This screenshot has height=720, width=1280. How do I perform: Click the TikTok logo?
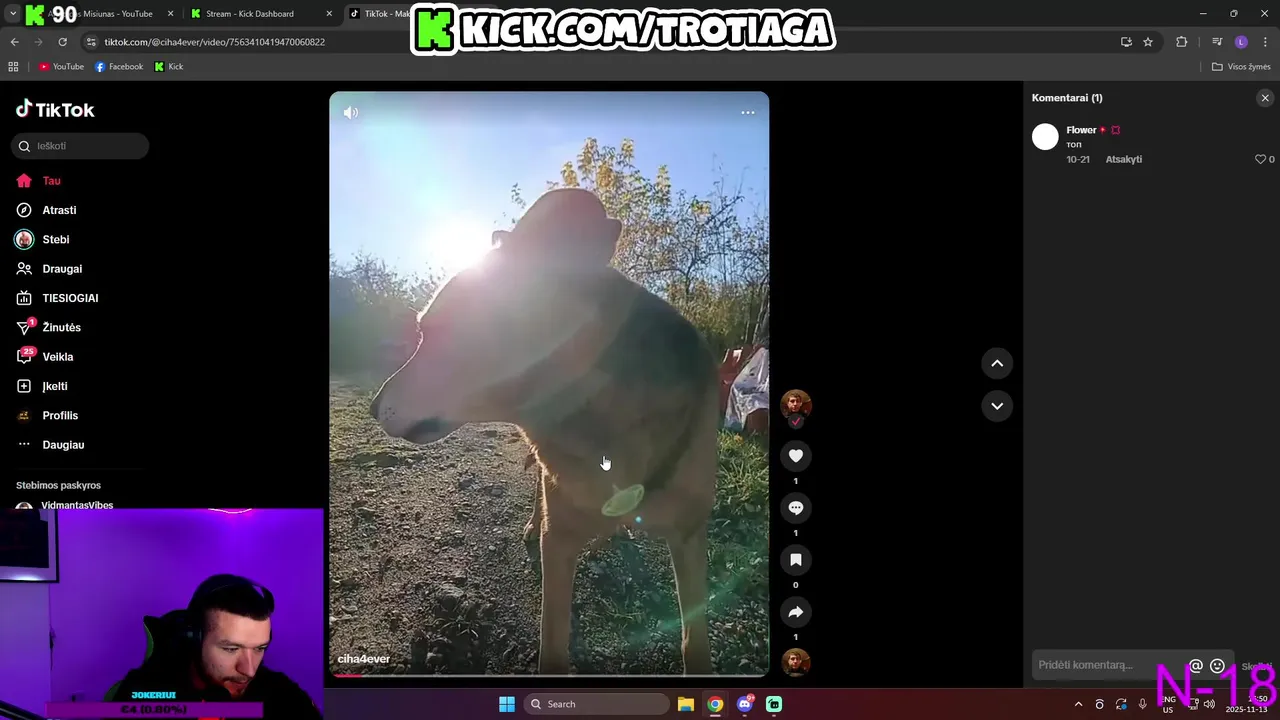(x=55, y=109)
